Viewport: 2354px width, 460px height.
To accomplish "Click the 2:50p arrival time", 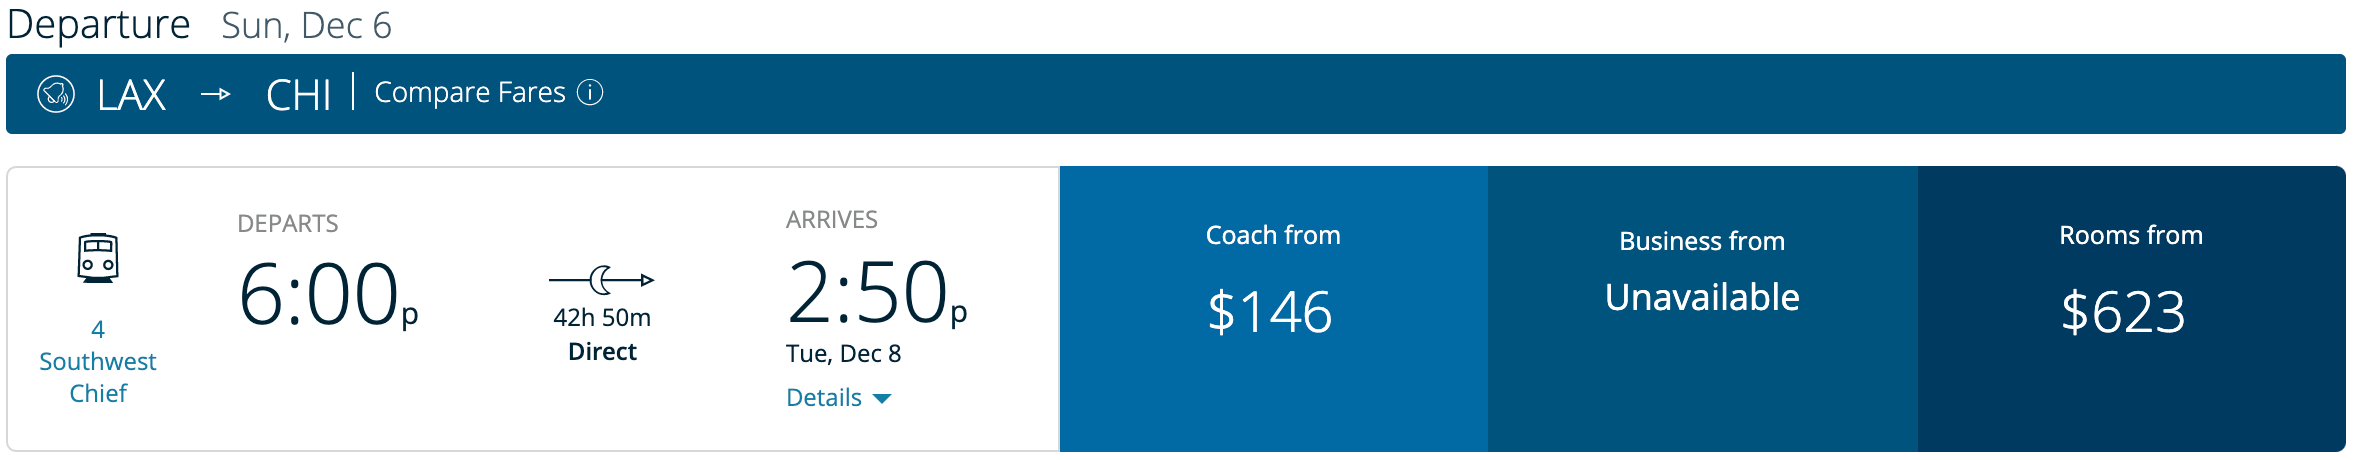I will 876,293.
